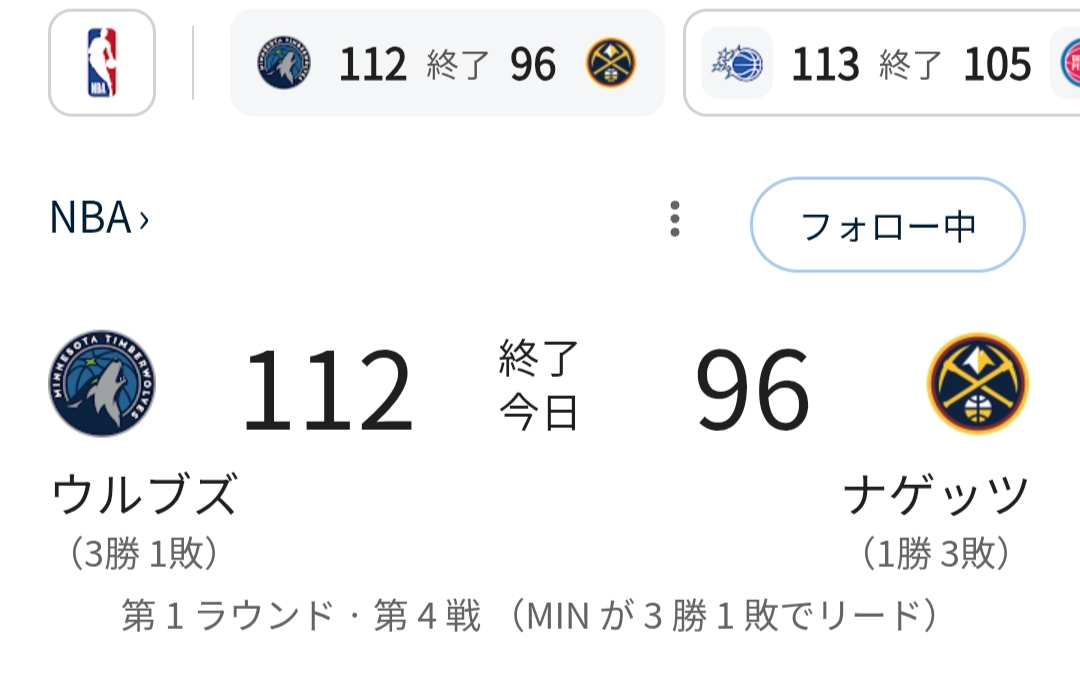Click the NBA league logo button
1080x694 pixels.
point(102,63)
